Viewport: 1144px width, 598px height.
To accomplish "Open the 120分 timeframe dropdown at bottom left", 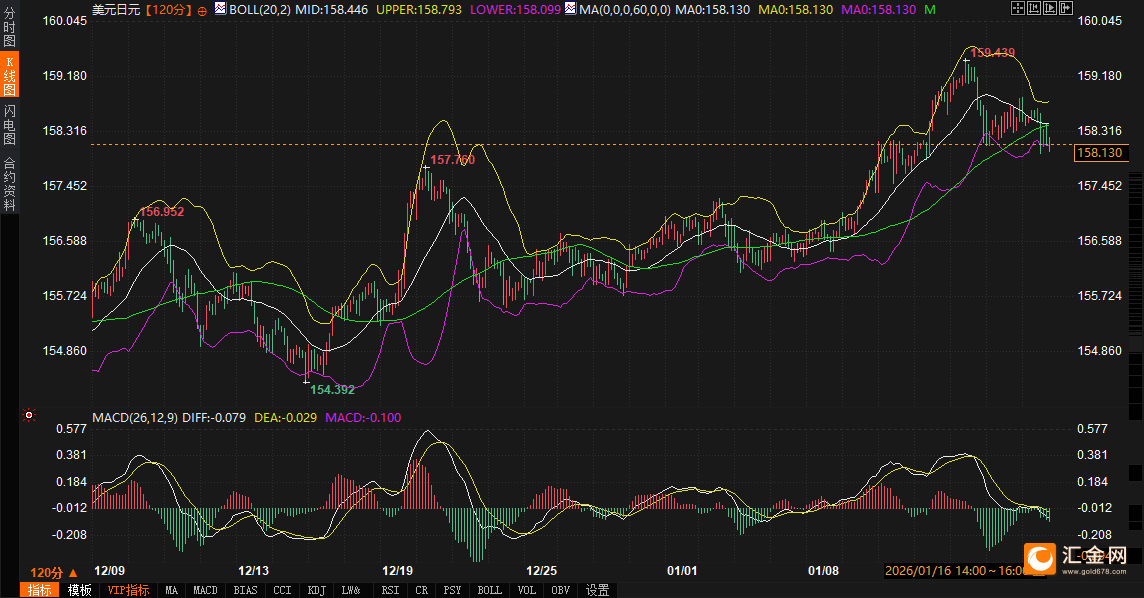I will 53,573.
